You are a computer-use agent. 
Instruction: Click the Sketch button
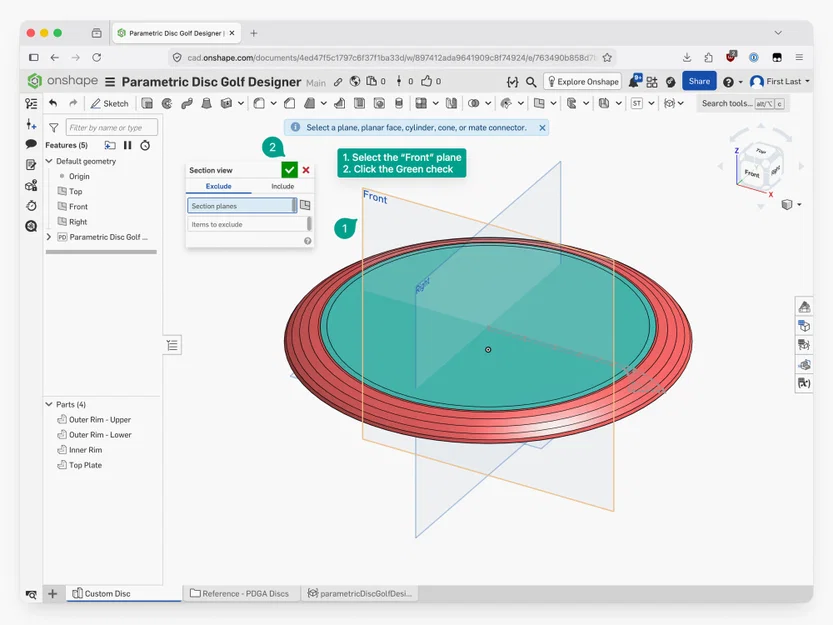pos(109,104)
